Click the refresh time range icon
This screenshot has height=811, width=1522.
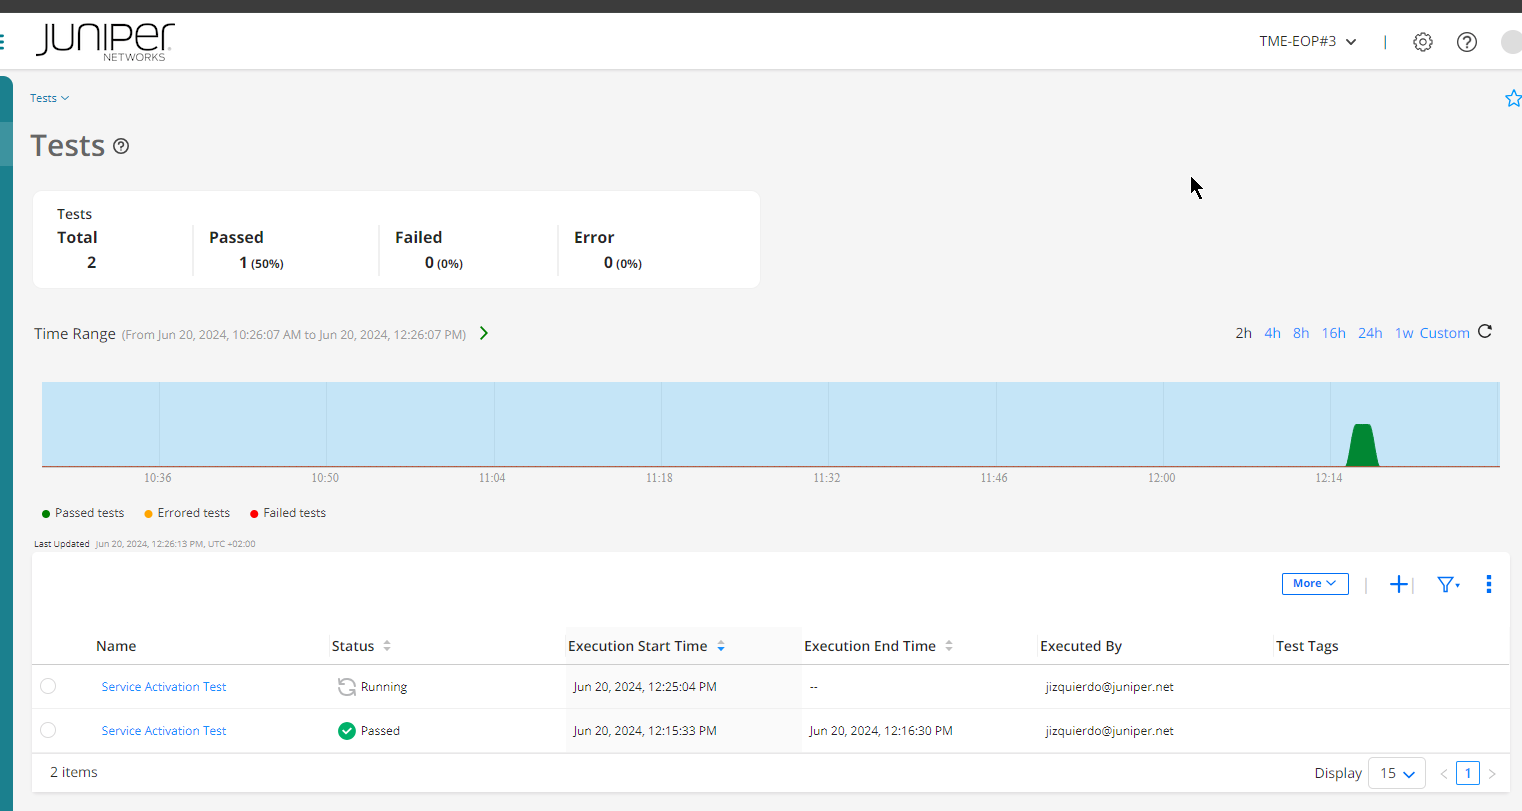tap(1485, 332)
